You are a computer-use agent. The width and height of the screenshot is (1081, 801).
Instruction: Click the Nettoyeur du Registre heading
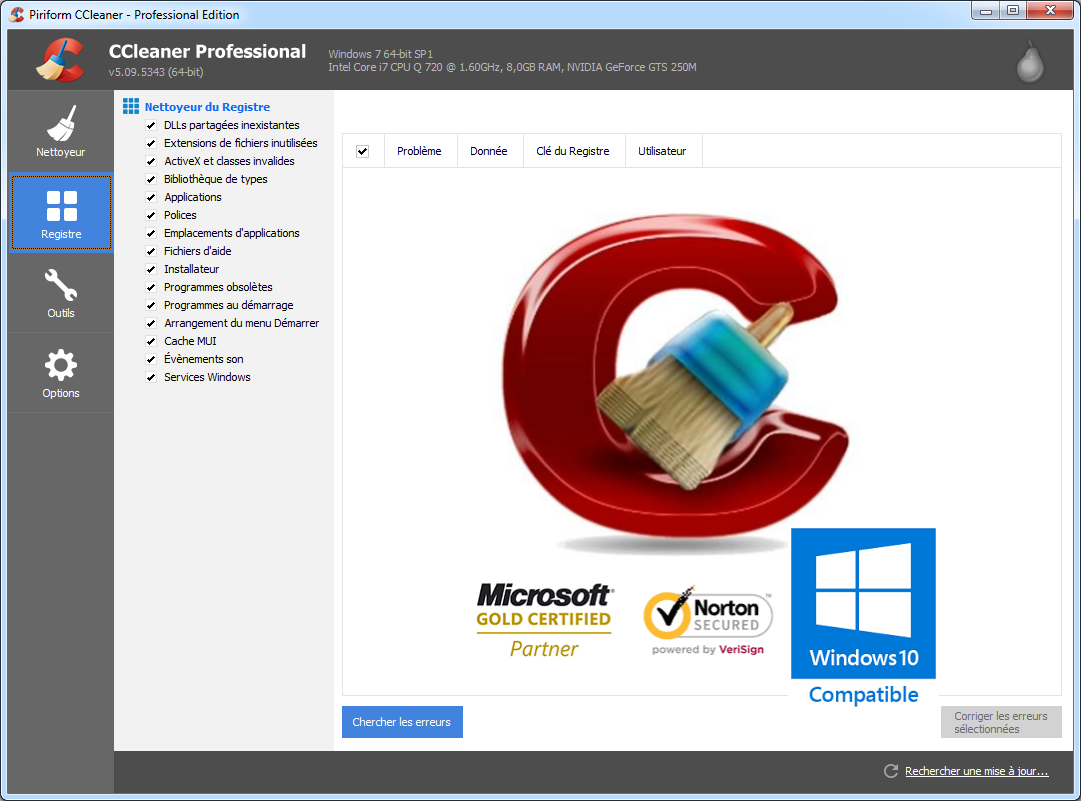click(208, 107)
